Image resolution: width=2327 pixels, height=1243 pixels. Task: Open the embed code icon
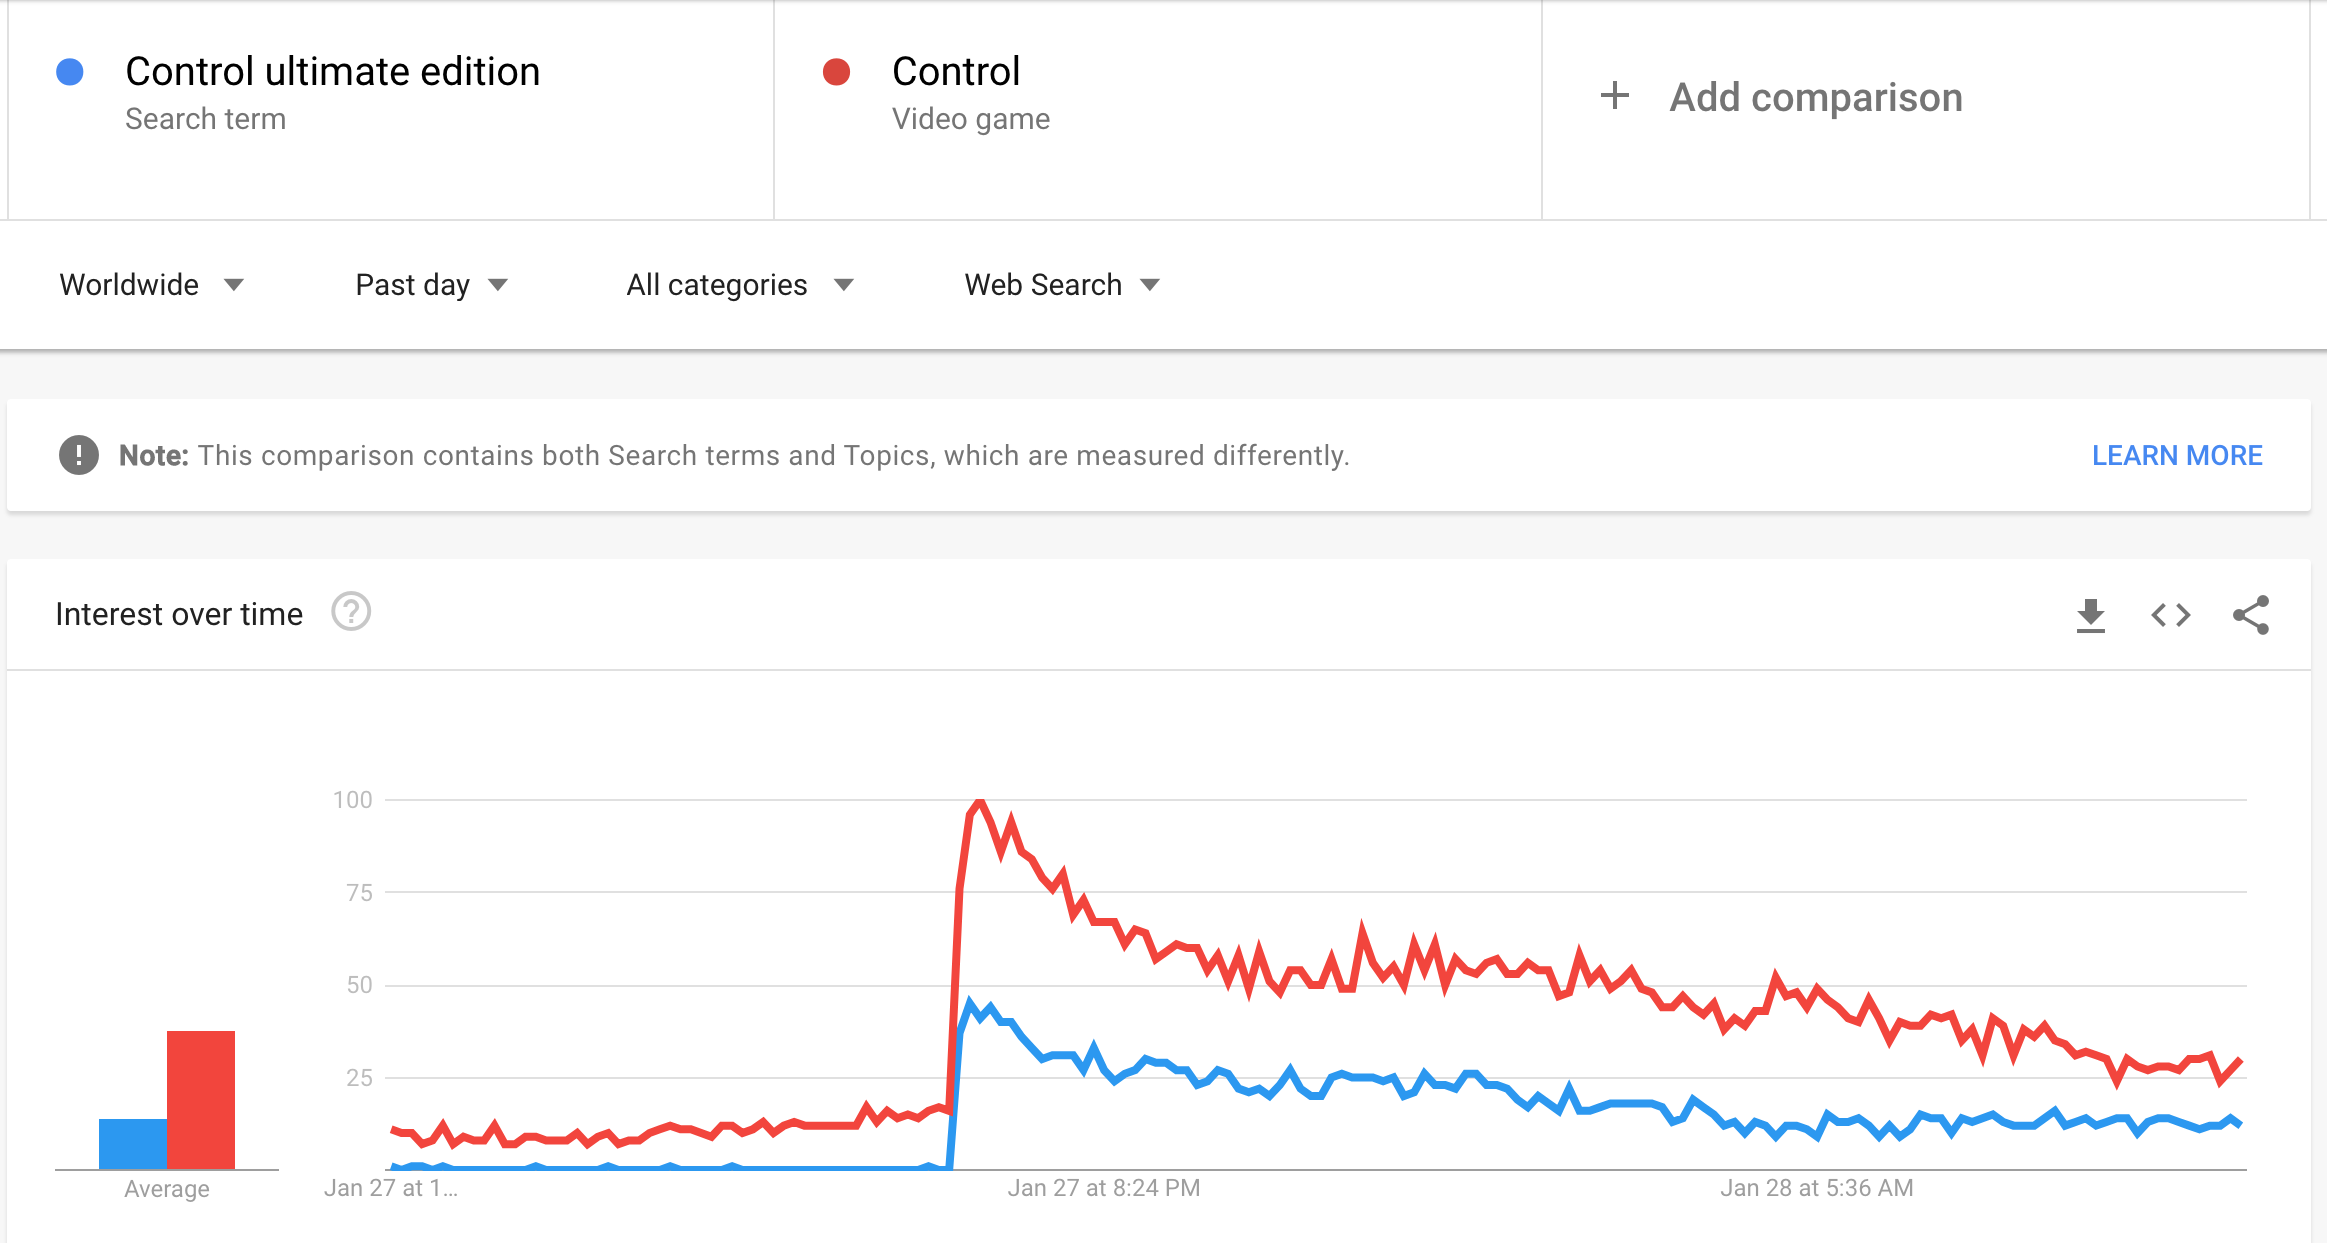pos(2171,615)
